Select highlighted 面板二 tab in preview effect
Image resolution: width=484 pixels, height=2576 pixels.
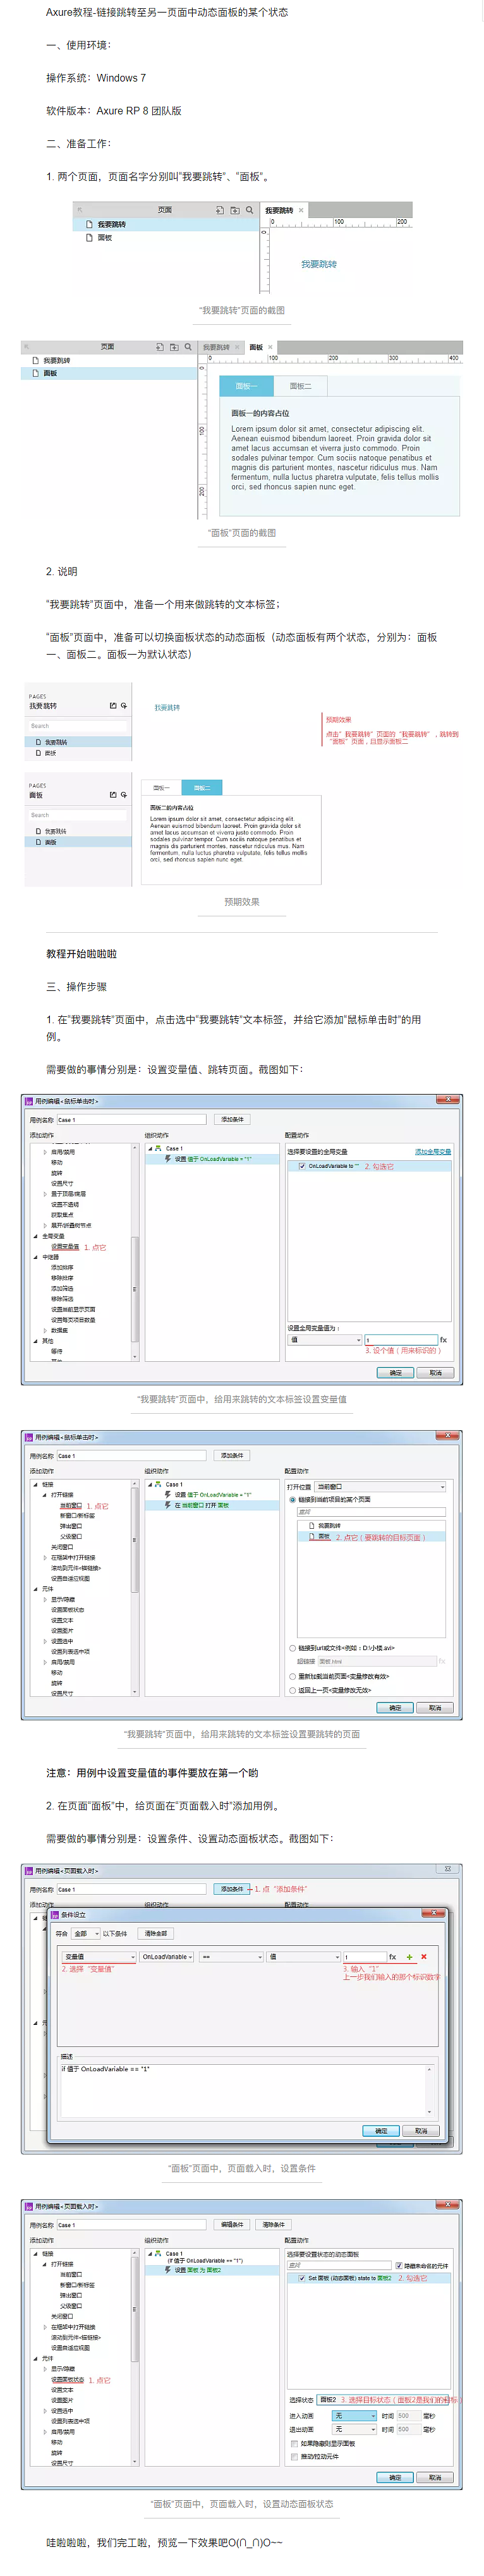[x=202, y=788]
